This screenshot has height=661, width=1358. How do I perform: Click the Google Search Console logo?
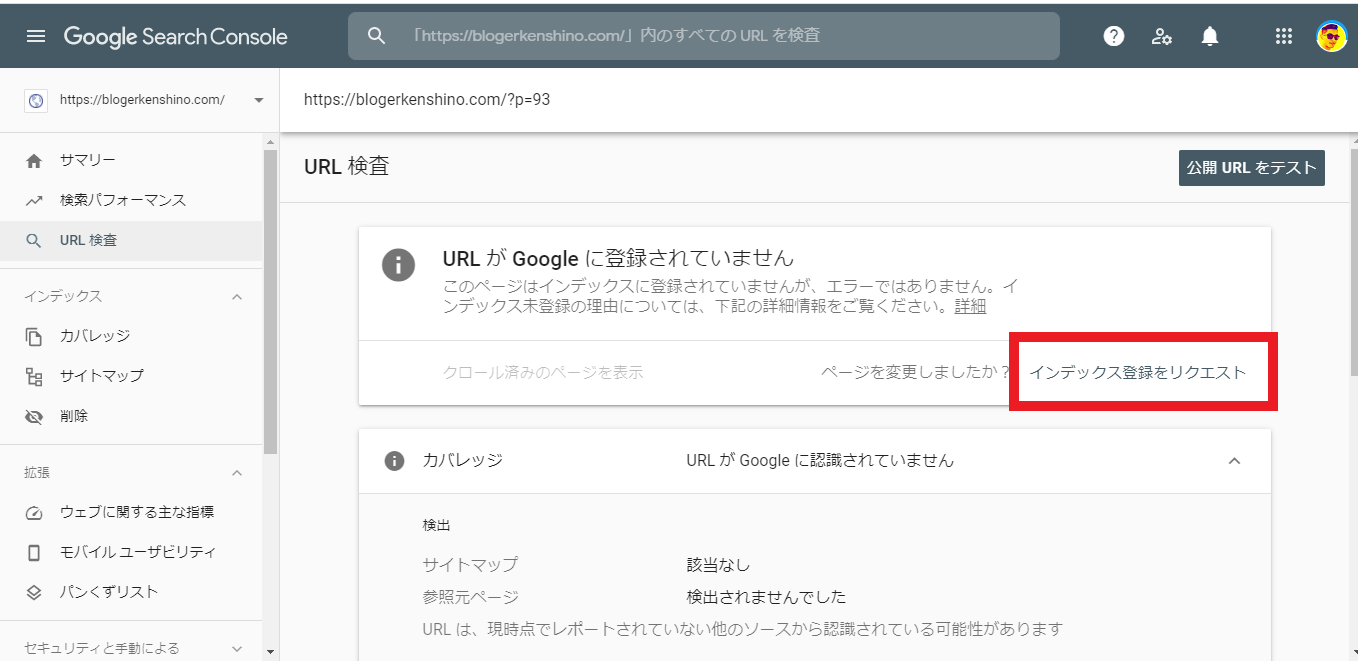click(176, 37)
